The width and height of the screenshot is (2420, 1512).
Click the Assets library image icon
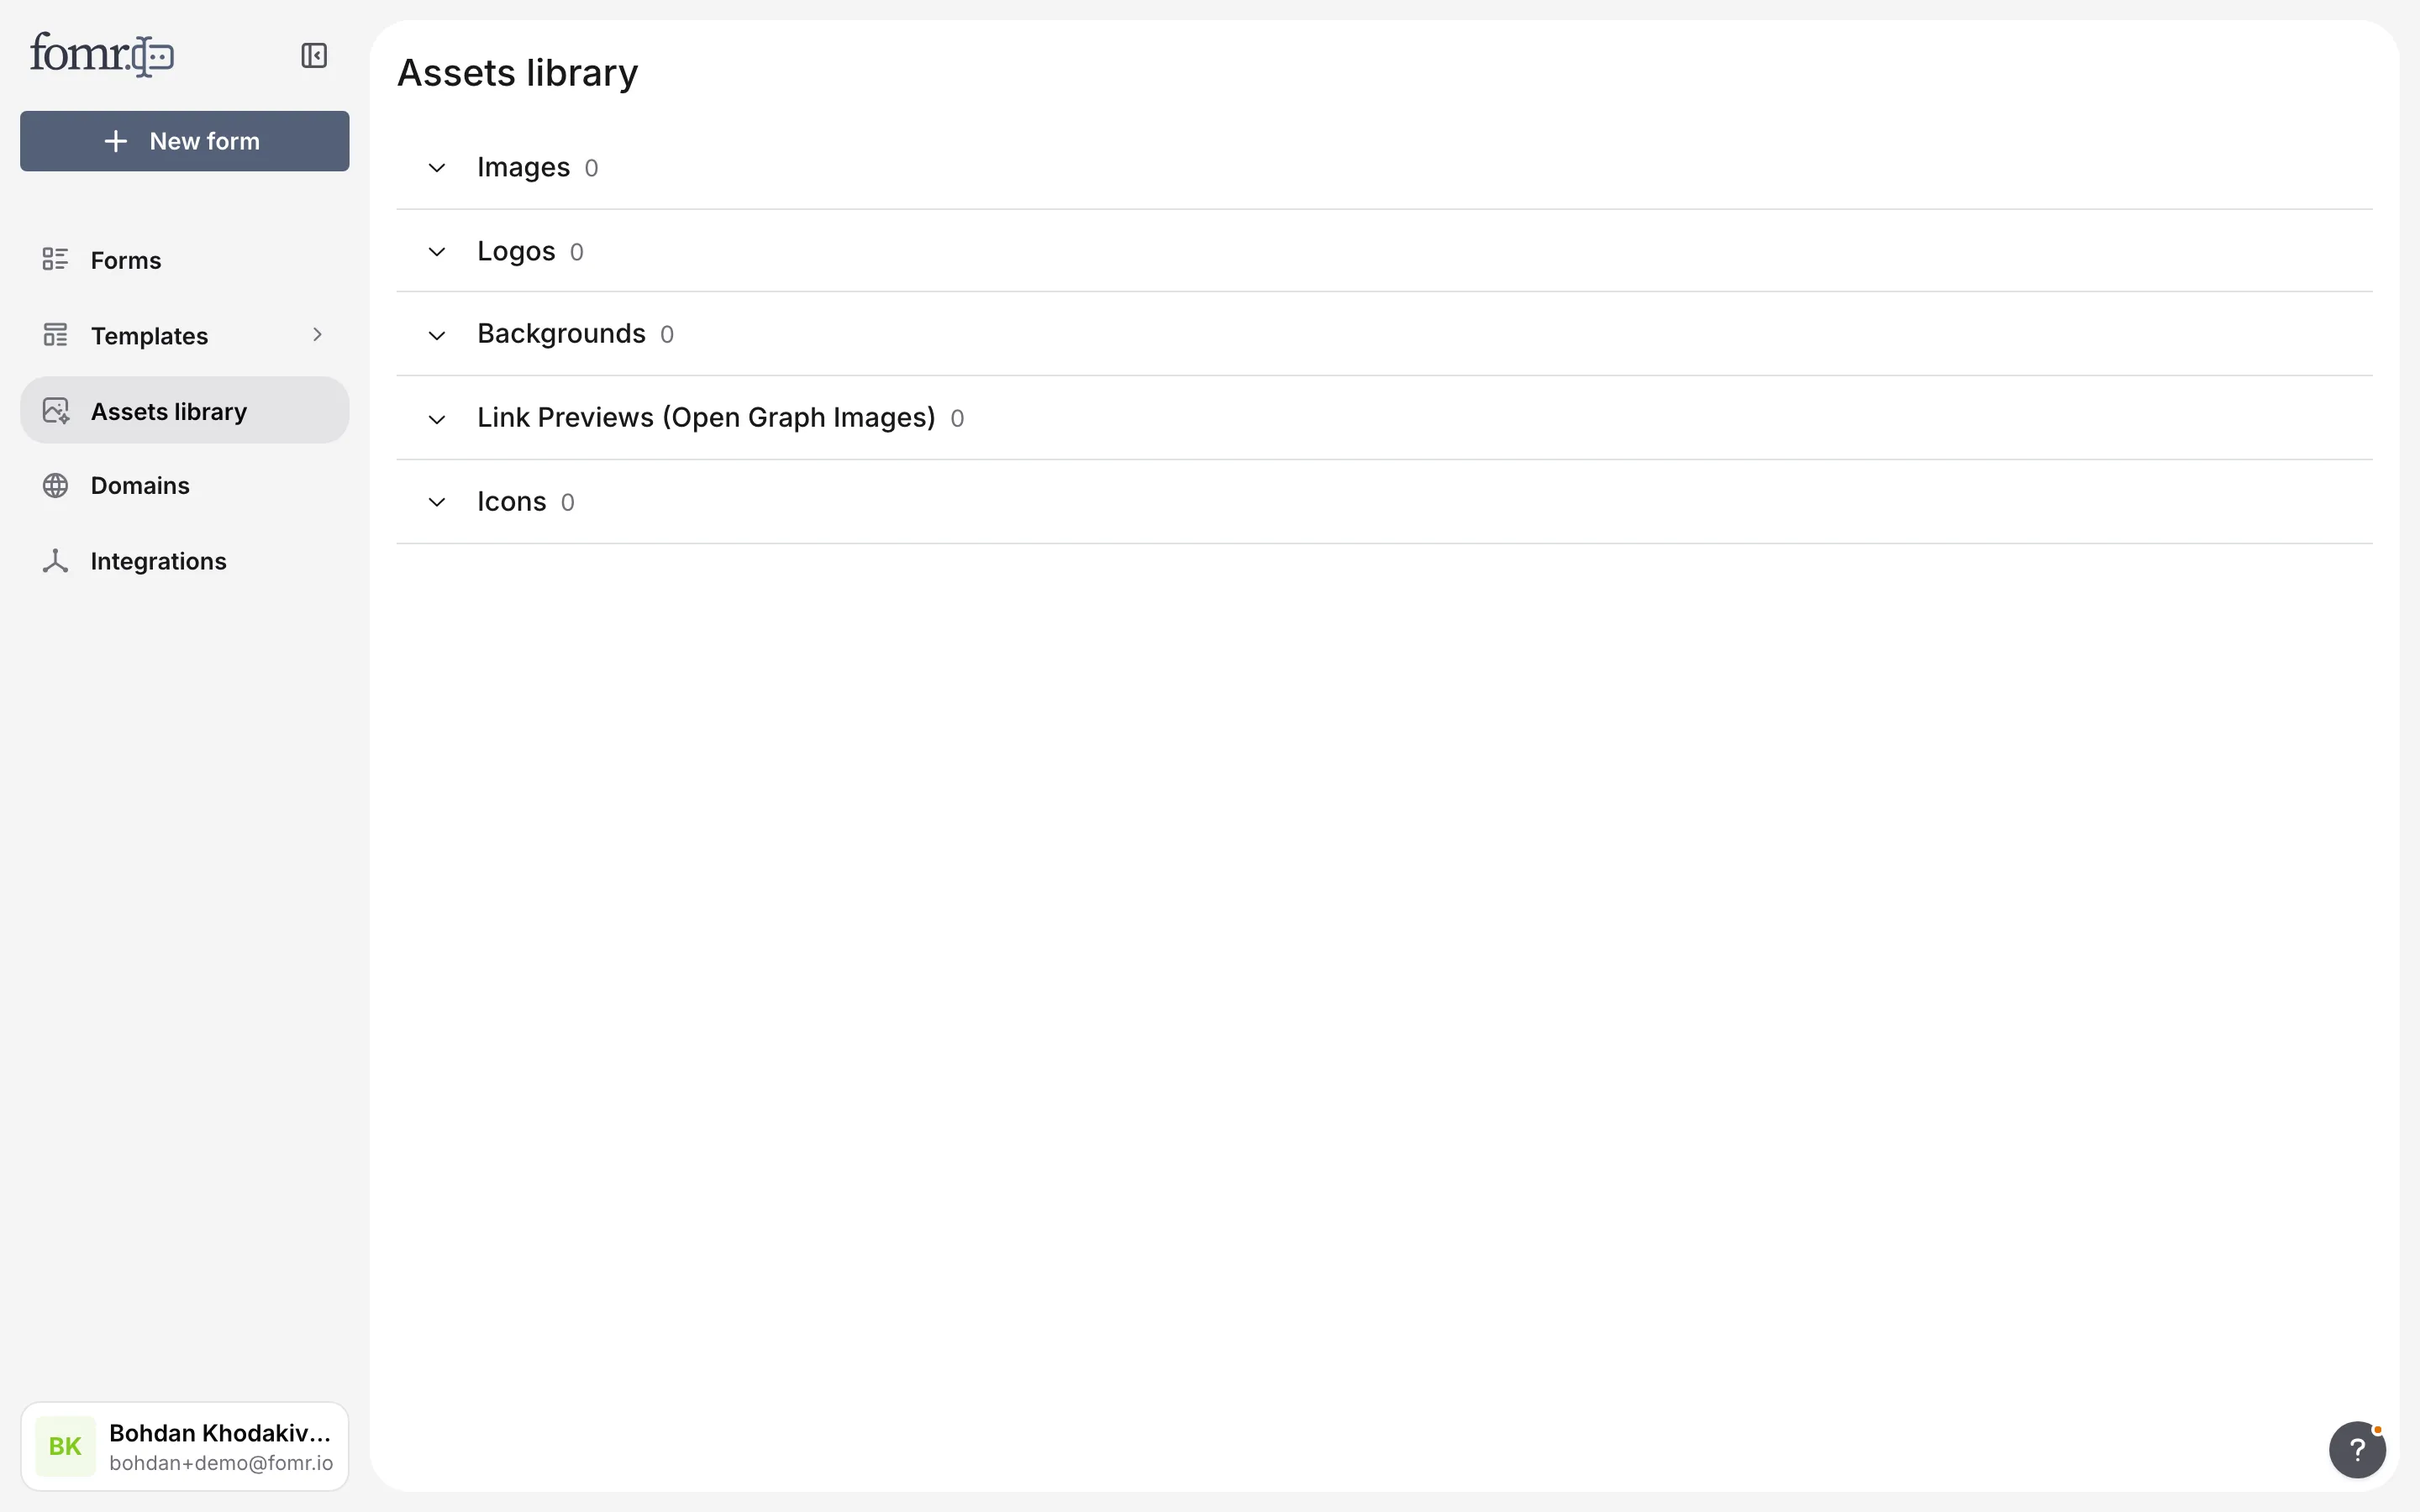click(x=56, y=411)
